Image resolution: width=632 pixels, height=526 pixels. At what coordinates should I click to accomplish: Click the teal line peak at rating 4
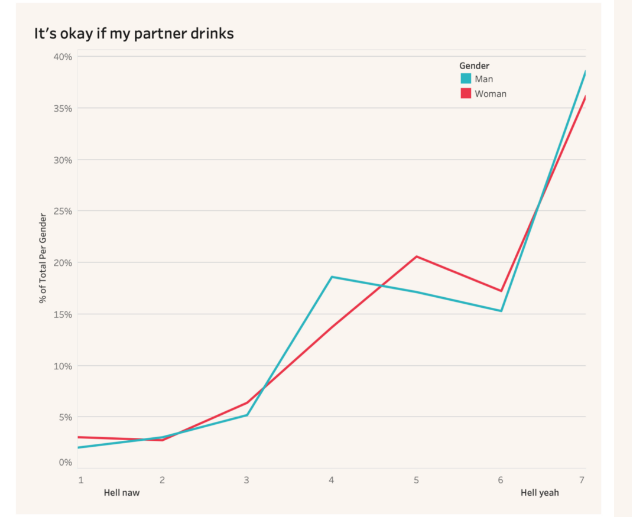[332, 277]
